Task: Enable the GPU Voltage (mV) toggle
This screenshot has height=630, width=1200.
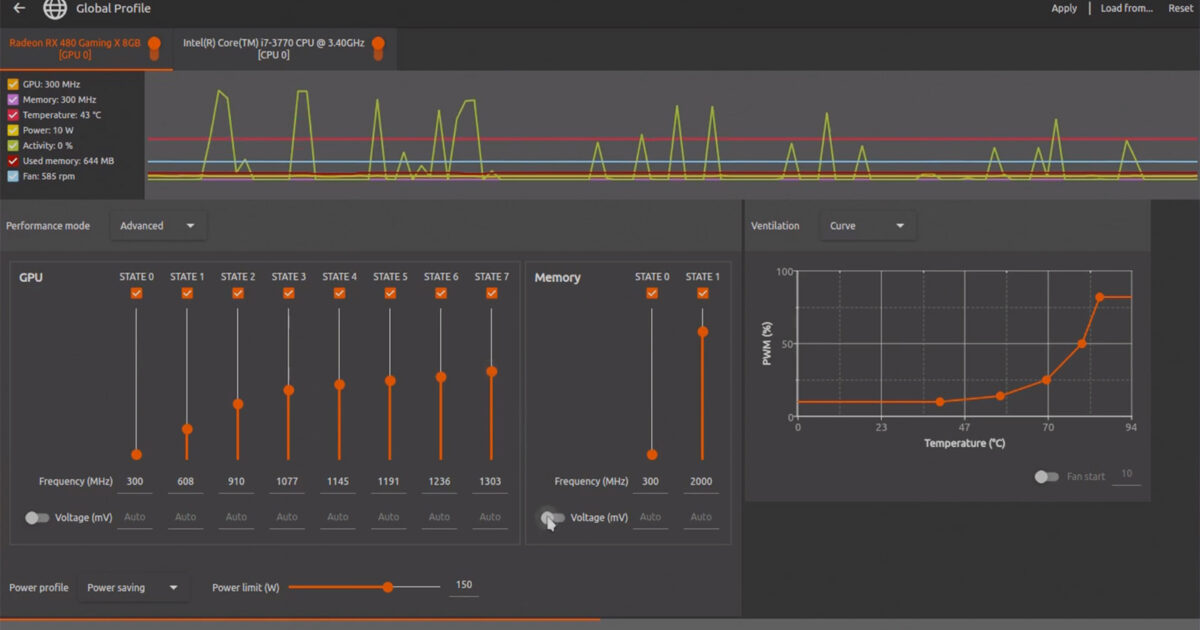Action: (x=37, y=518)
